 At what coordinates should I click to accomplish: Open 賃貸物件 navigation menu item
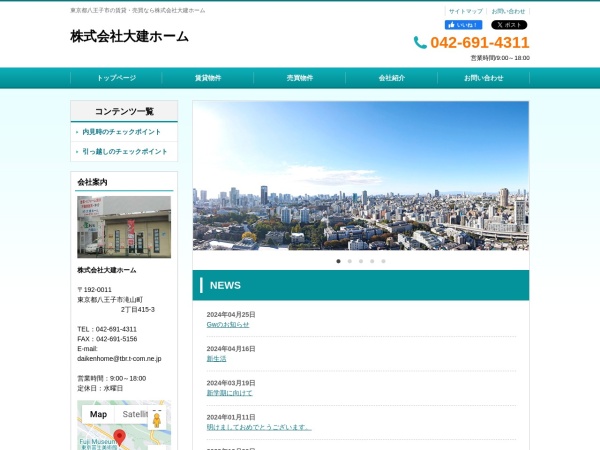click(208, 78)
